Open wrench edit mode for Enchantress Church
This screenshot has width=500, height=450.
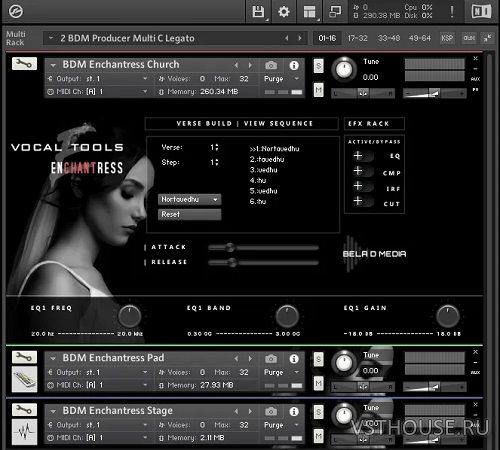(24, 63)
